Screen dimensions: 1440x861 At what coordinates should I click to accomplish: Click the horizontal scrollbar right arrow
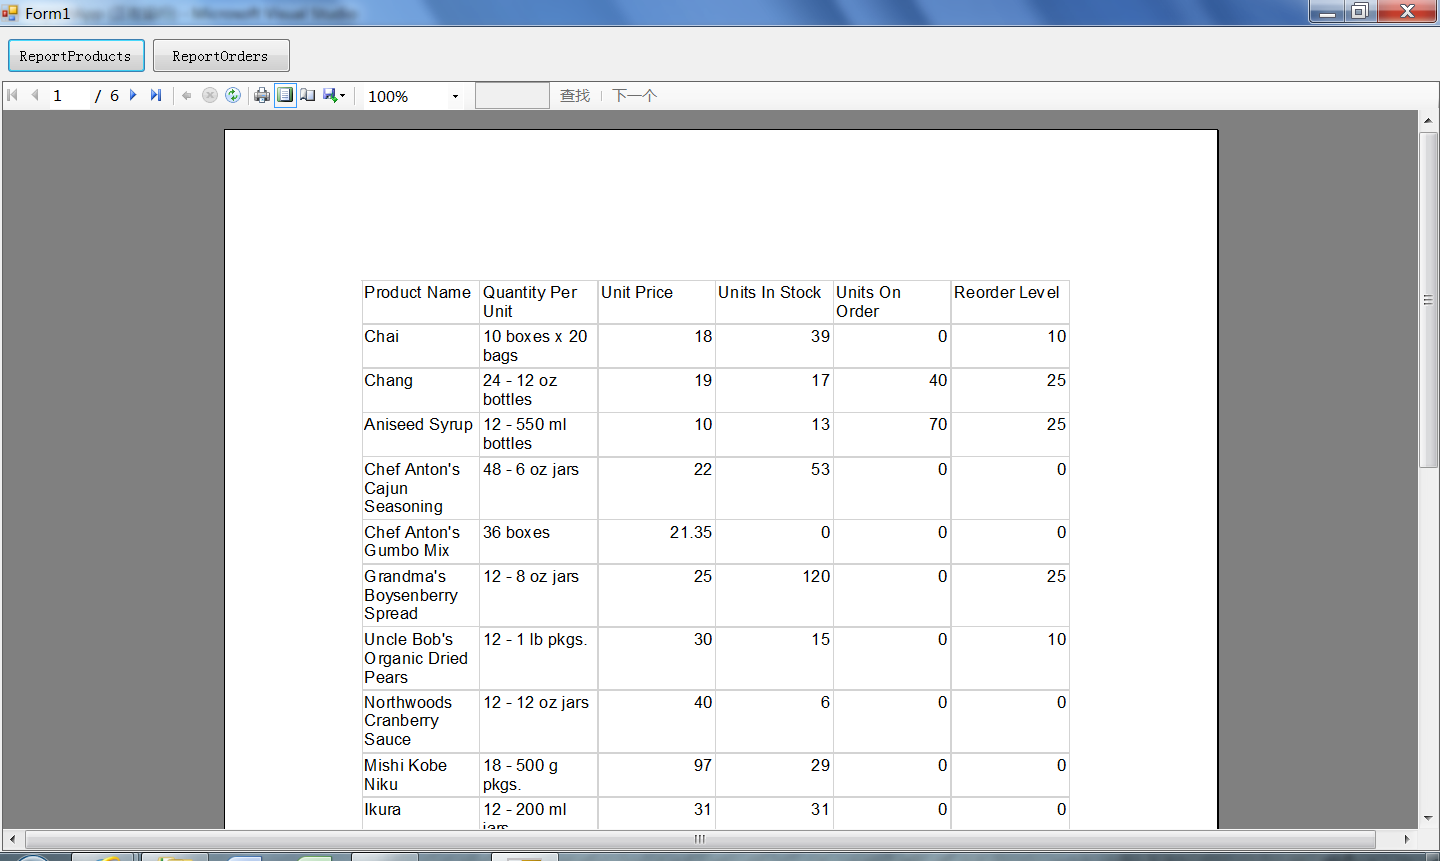pyautogui.click(x=1407, y=839)
